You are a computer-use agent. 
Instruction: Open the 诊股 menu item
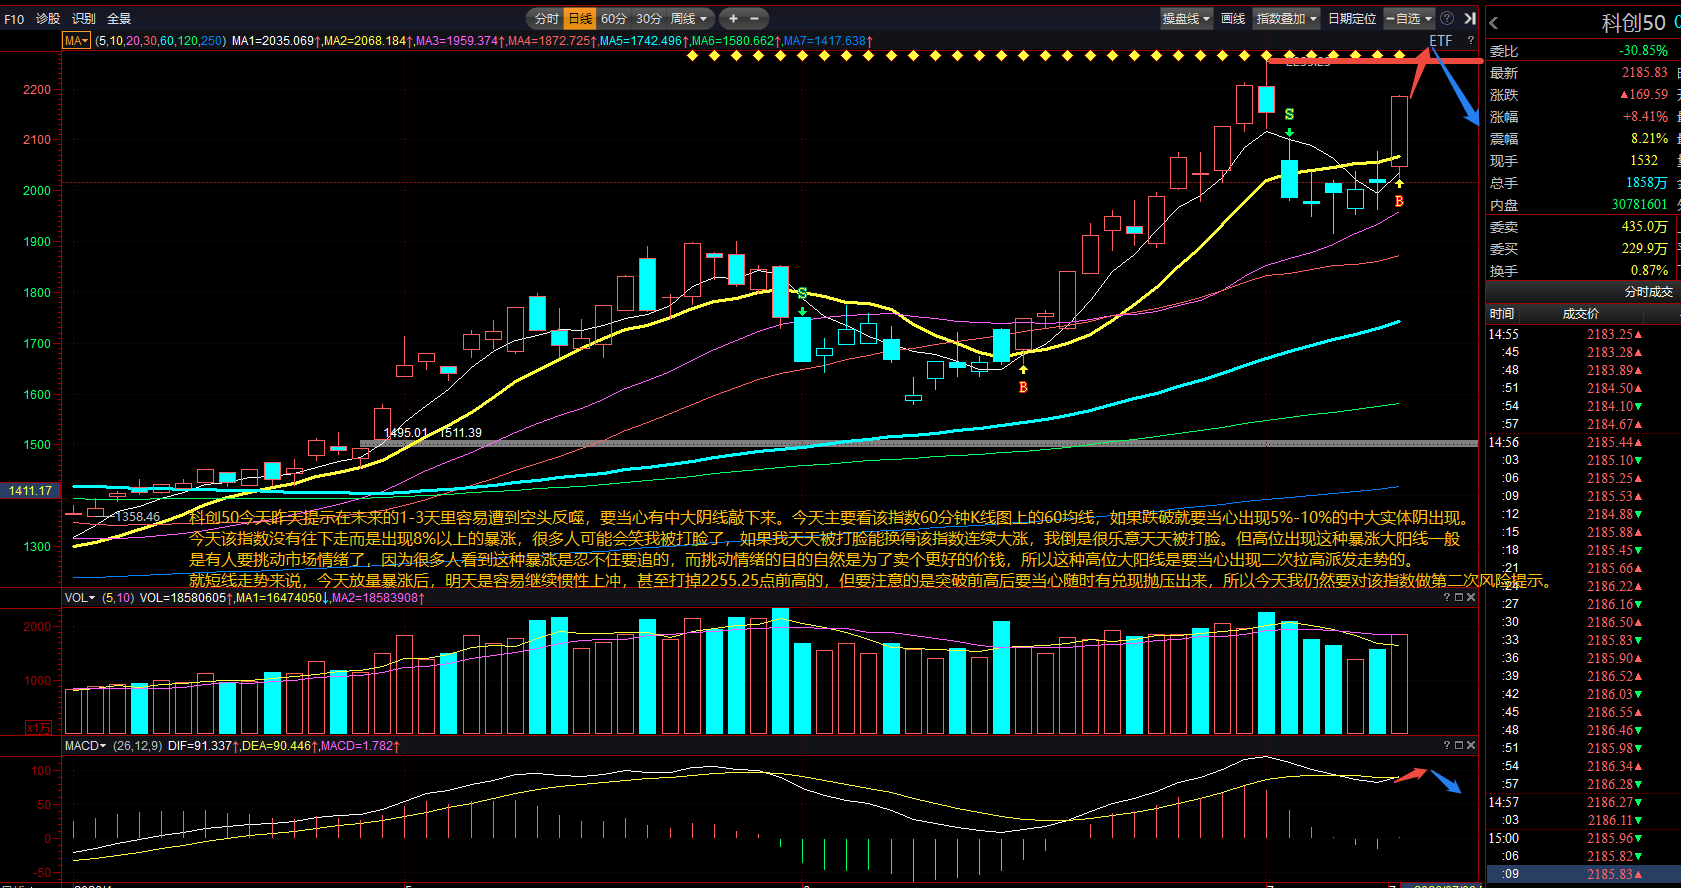coord(48,19)
